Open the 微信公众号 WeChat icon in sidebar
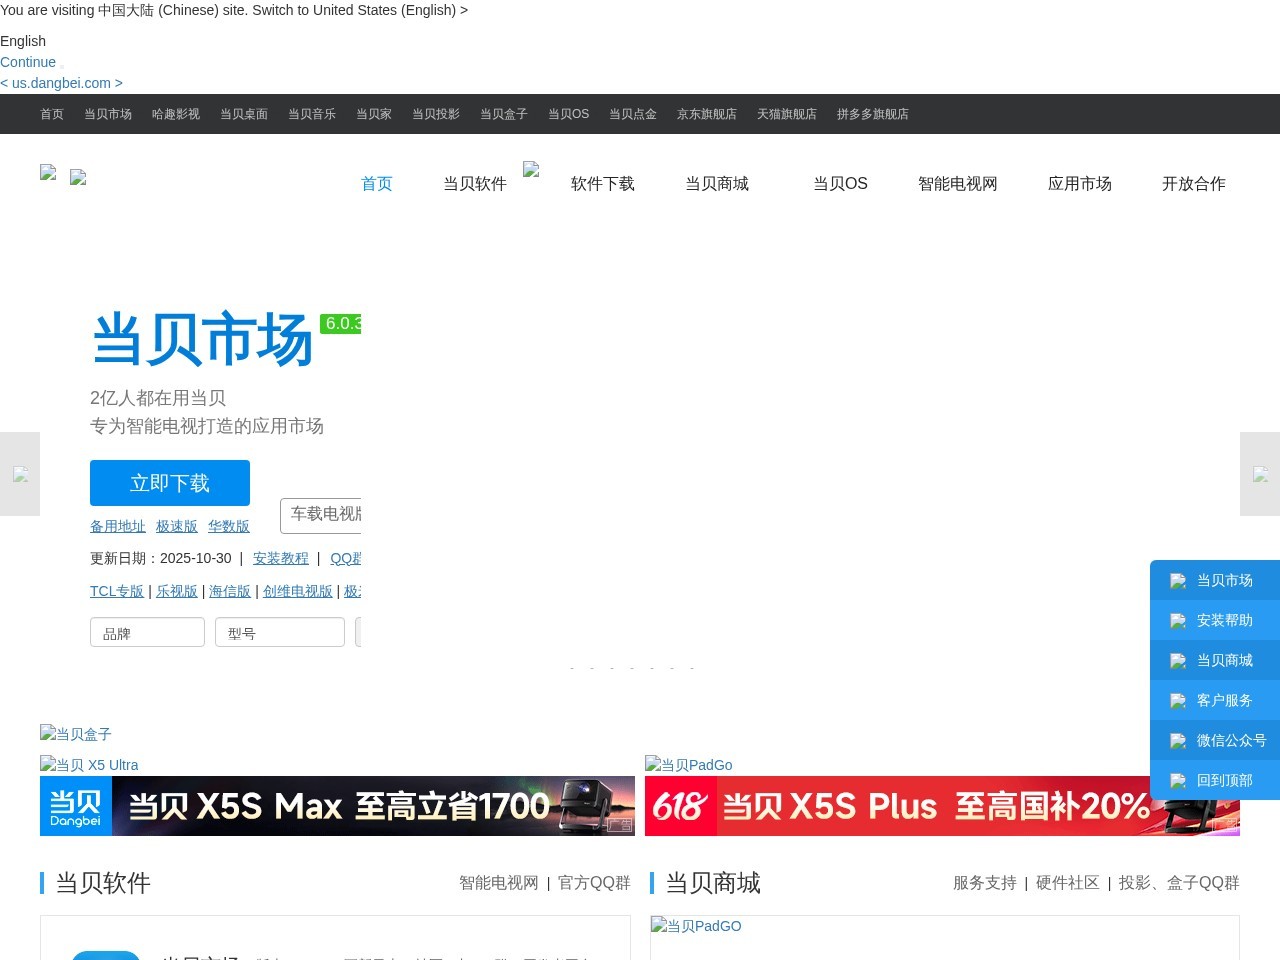The height and width of the screenshot is (960, 1280). coord(1178,740)
